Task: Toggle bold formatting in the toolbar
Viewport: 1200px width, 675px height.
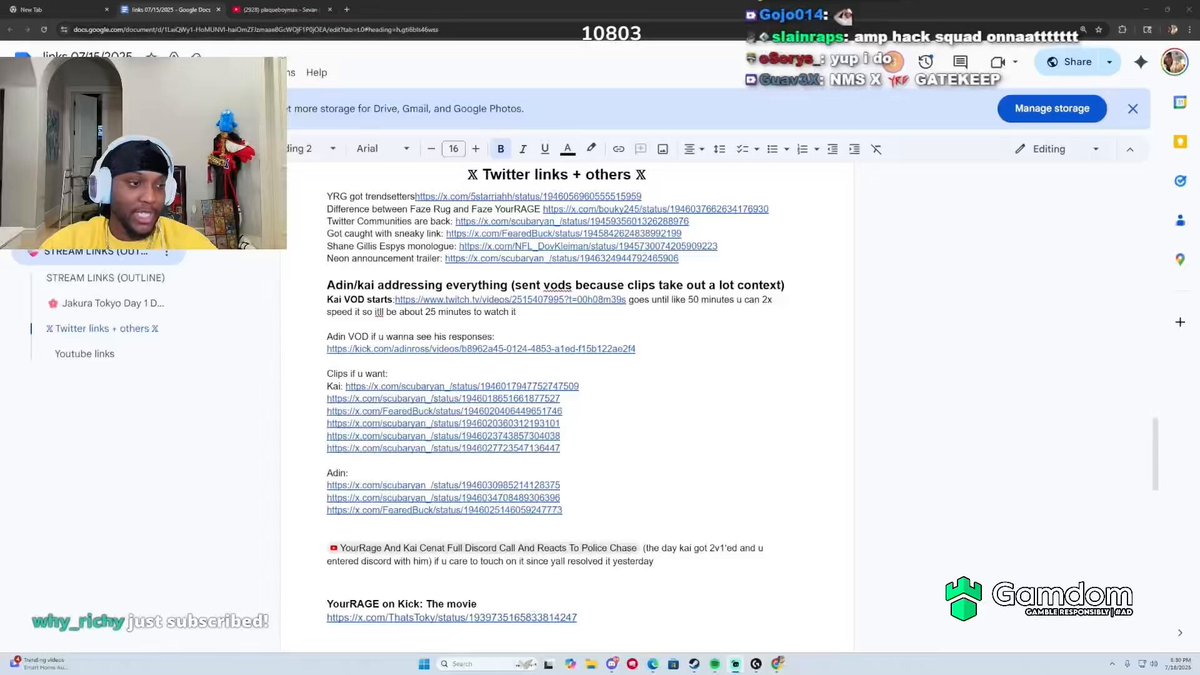Action: click(x=500, y=149)
